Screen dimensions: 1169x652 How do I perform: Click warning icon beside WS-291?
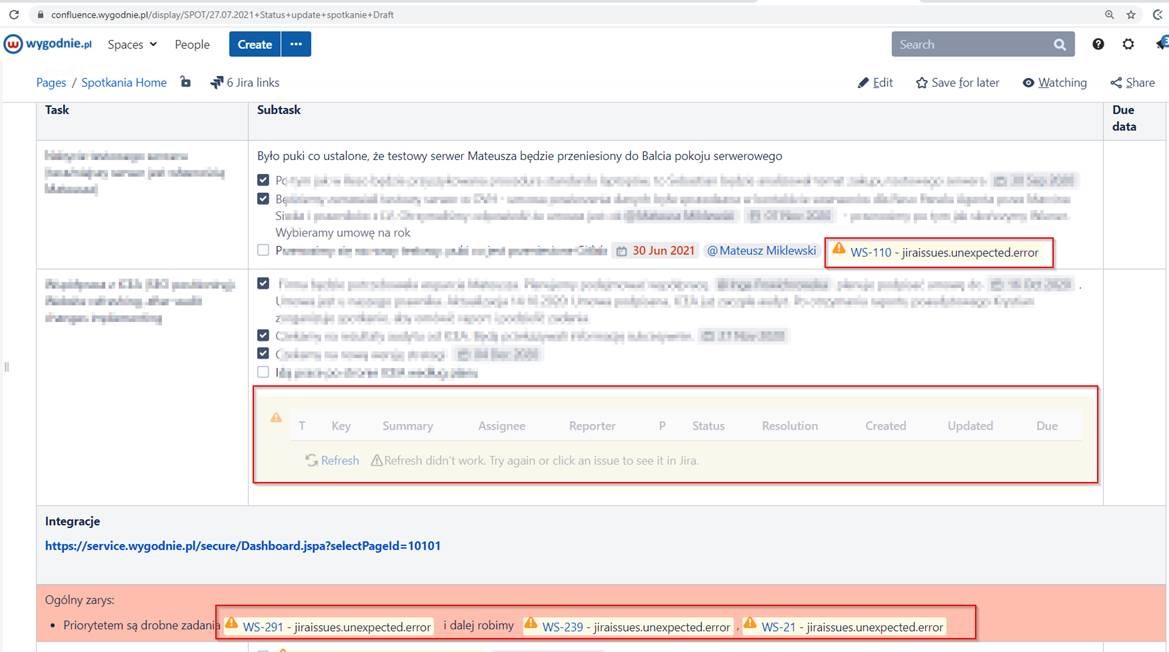pyautogui.click(x=231, y=623)
